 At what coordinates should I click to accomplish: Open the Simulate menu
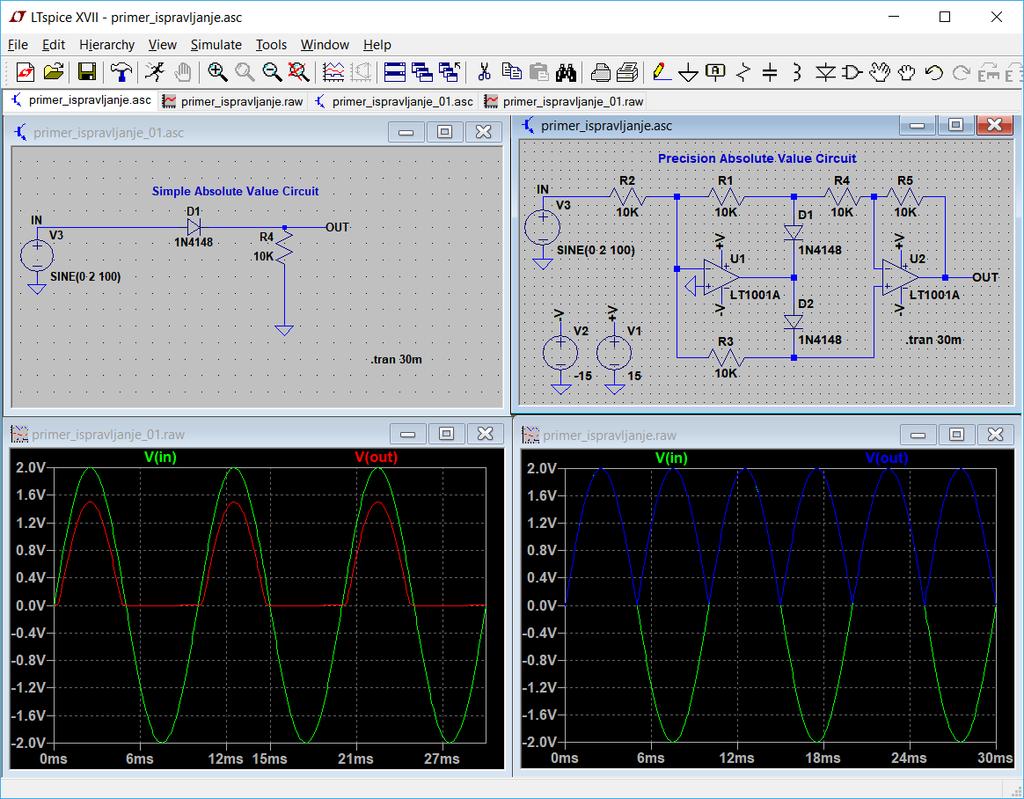click(x=216, y=44)
